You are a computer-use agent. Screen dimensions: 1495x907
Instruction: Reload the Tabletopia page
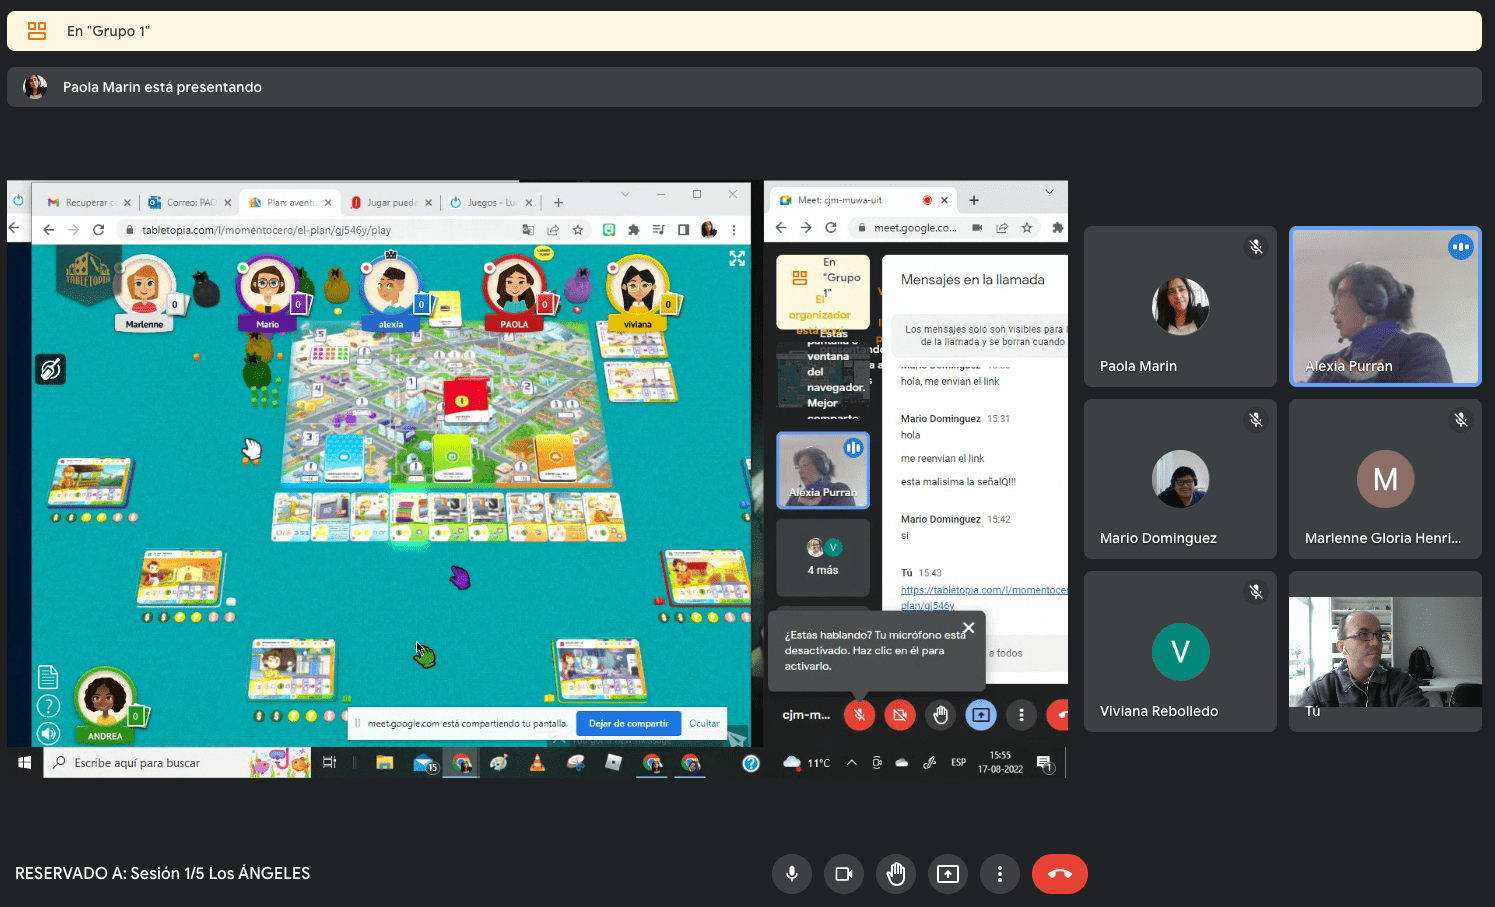pos(98,230)
